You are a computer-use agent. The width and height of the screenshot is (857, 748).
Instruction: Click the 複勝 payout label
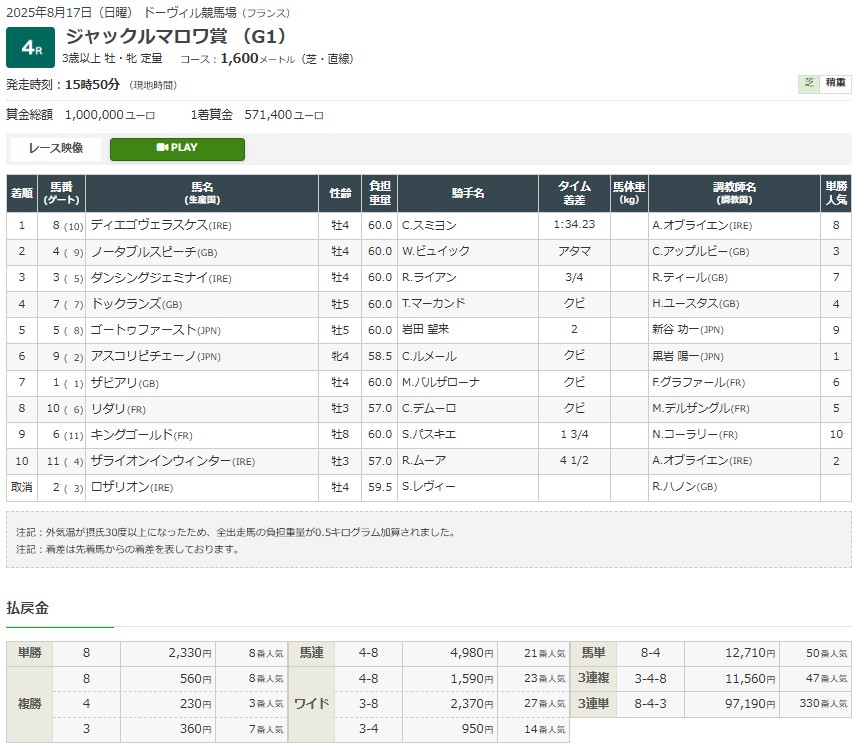pyautogui.click(x=29, y=706)
